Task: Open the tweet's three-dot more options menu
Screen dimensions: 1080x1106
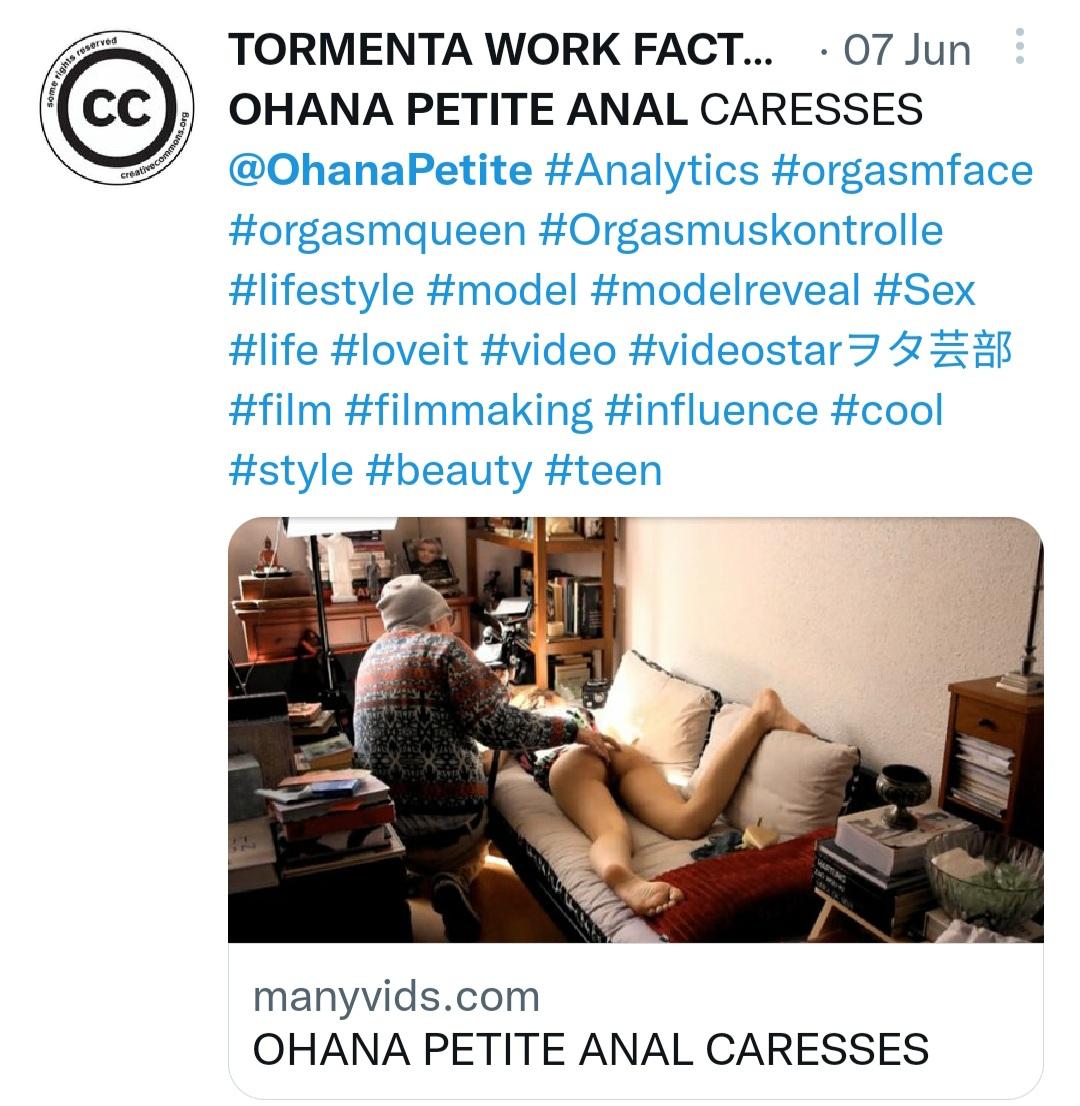Action: click(x=1019, y=47)
